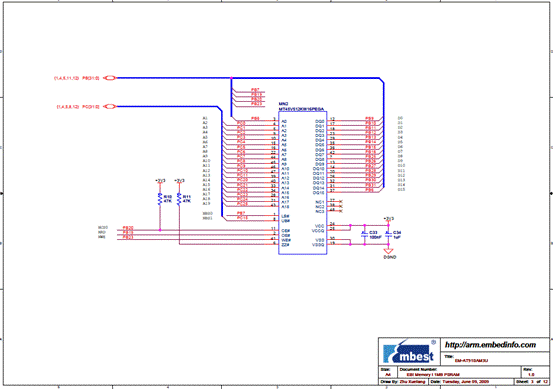Open the http://arm.embedinfo.com link
Image resolution: width=553 pixels, height=389 pixels.
(490, 345)
